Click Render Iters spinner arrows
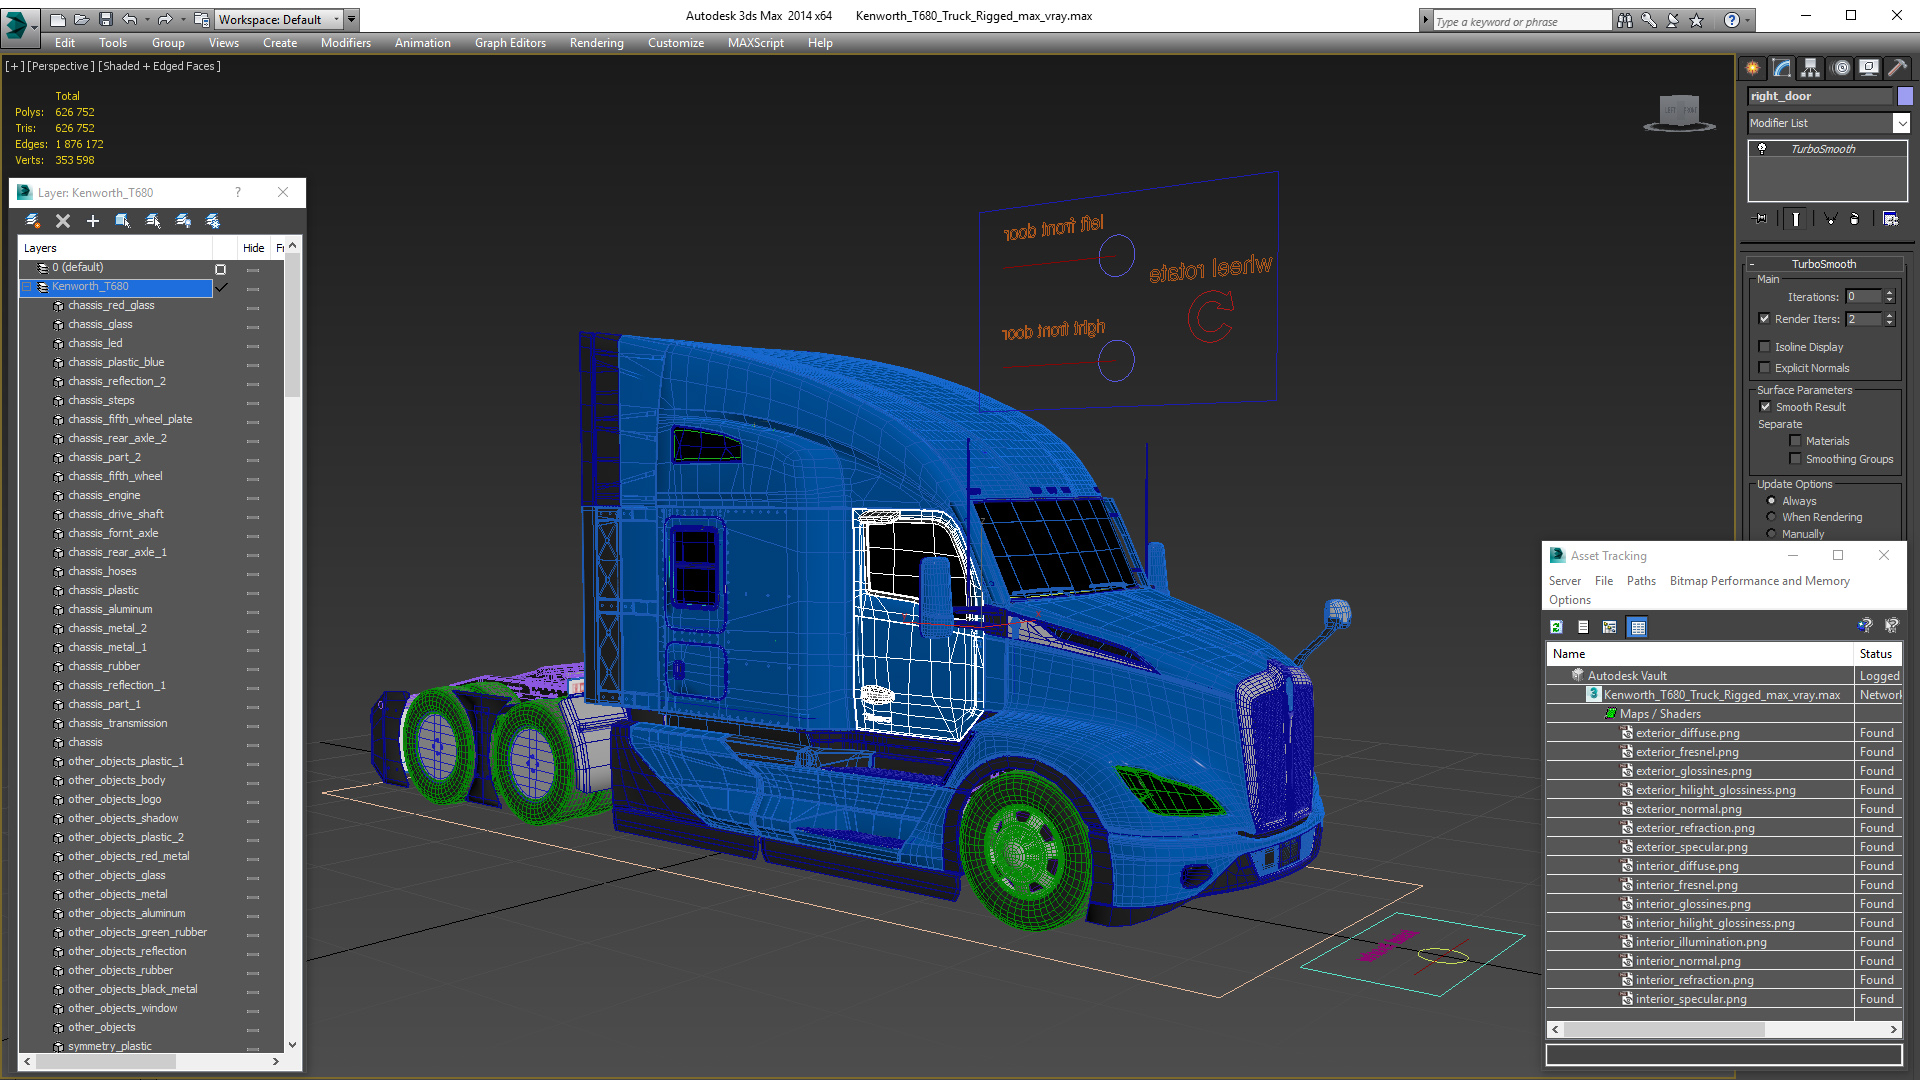The height and width of the screenshot is (1080, 1920). [x=1889, y=319]
